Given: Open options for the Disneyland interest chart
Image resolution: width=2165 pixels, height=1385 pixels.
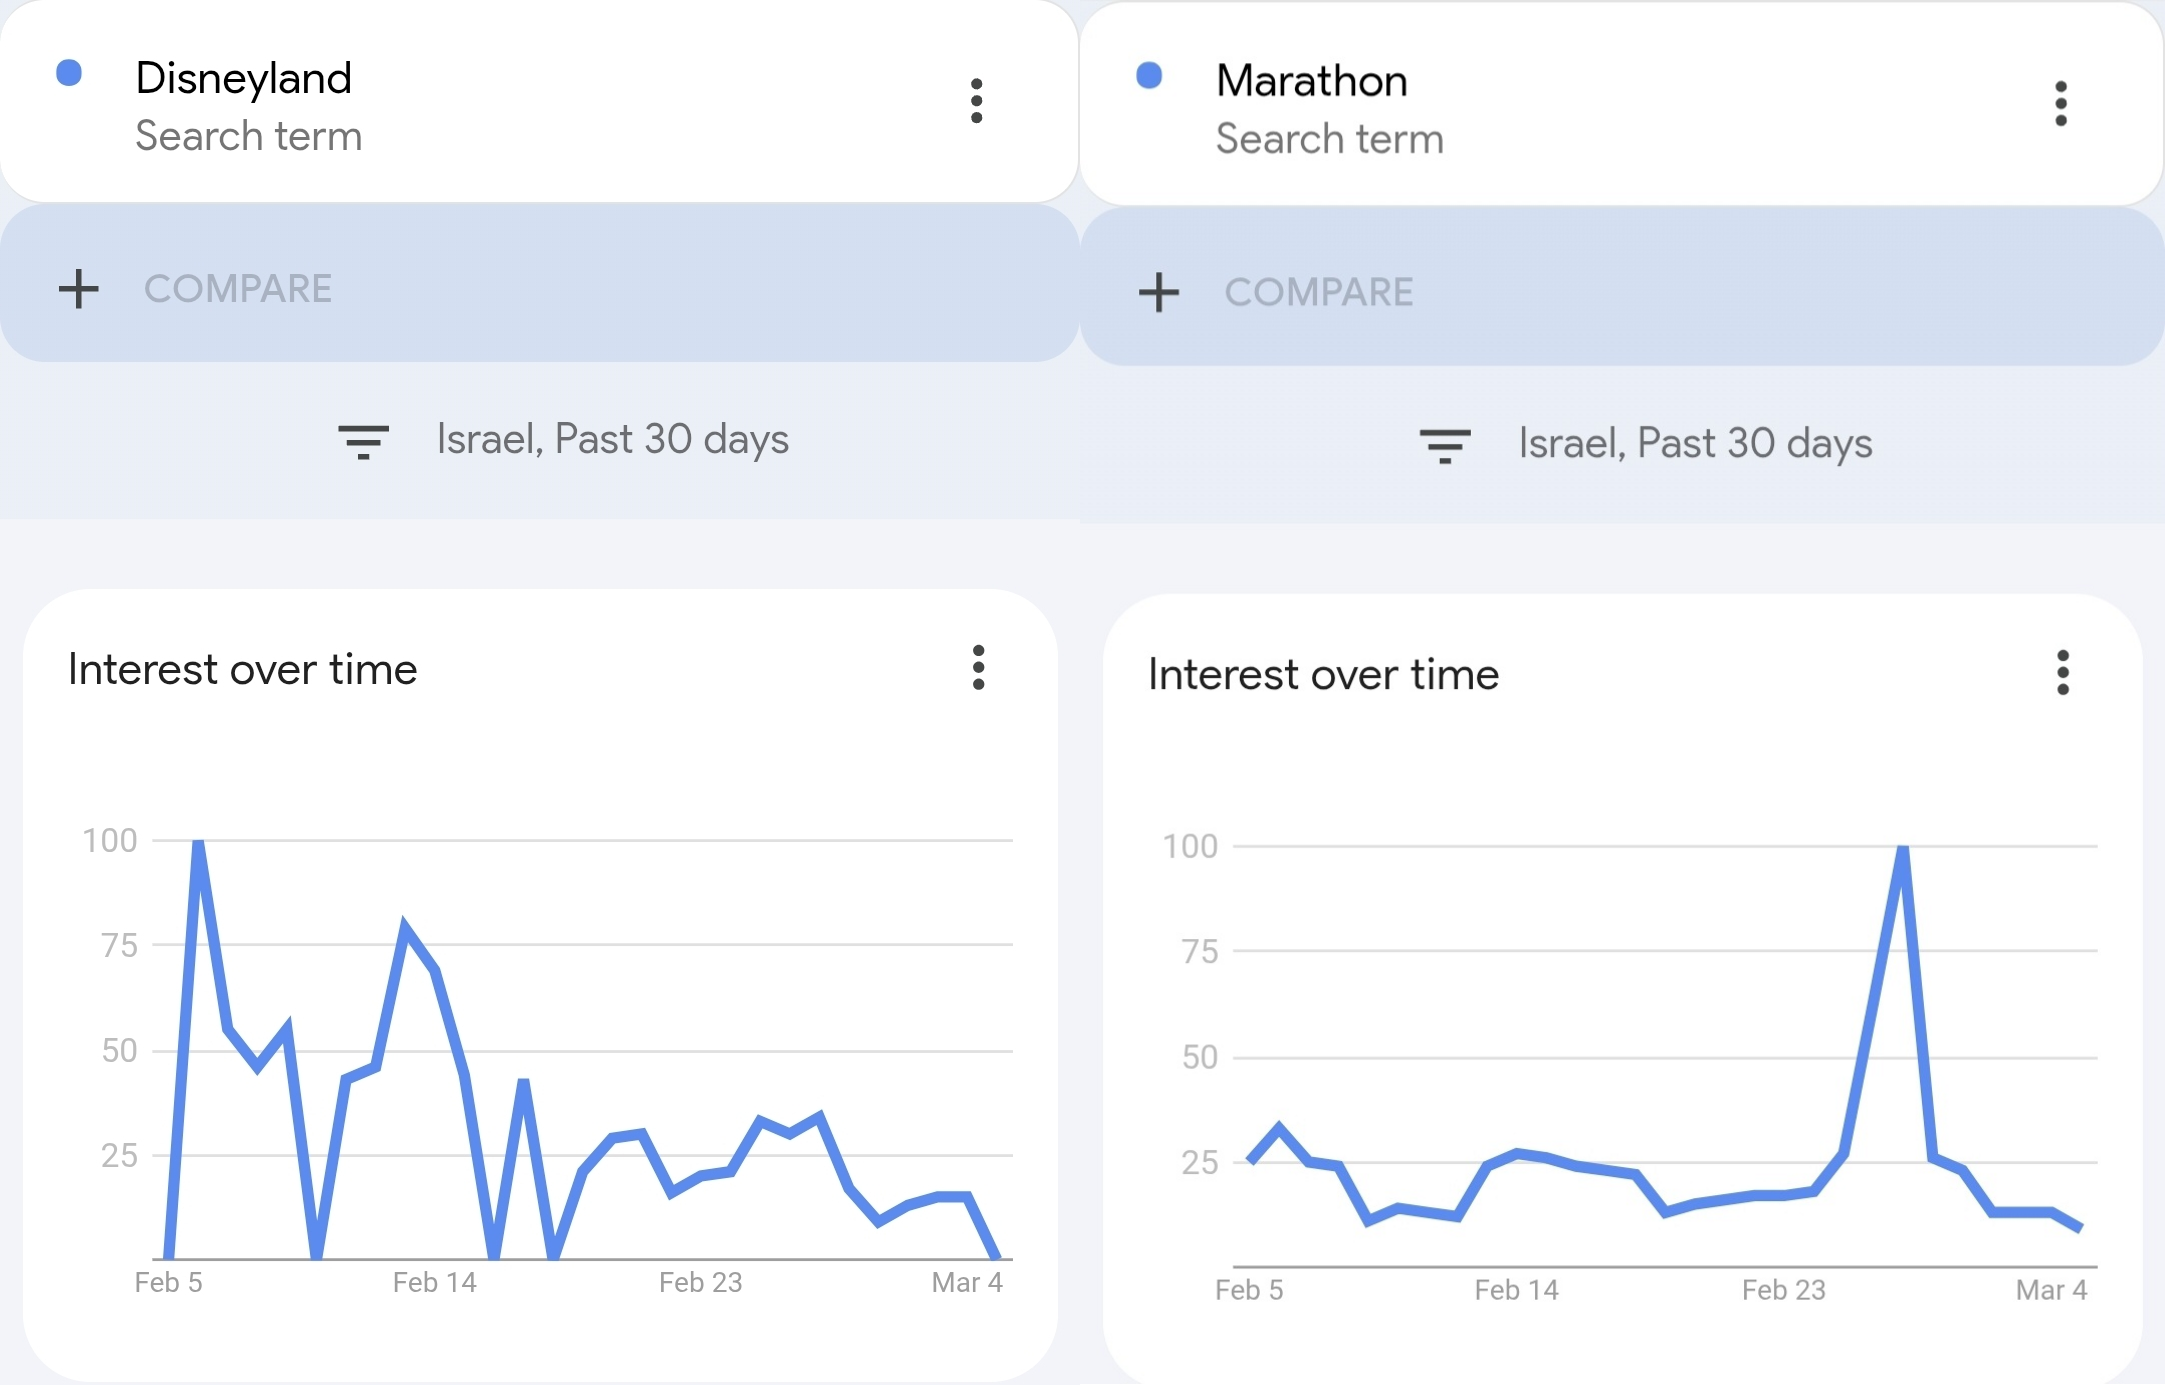Looking at the screenshot, I should 978,667.
